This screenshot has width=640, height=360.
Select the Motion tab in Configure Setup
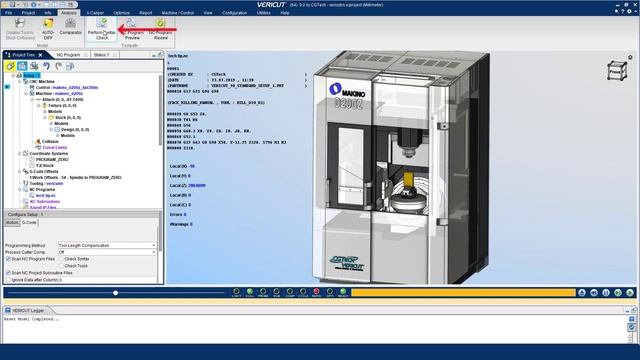click(x=12, y=222)
